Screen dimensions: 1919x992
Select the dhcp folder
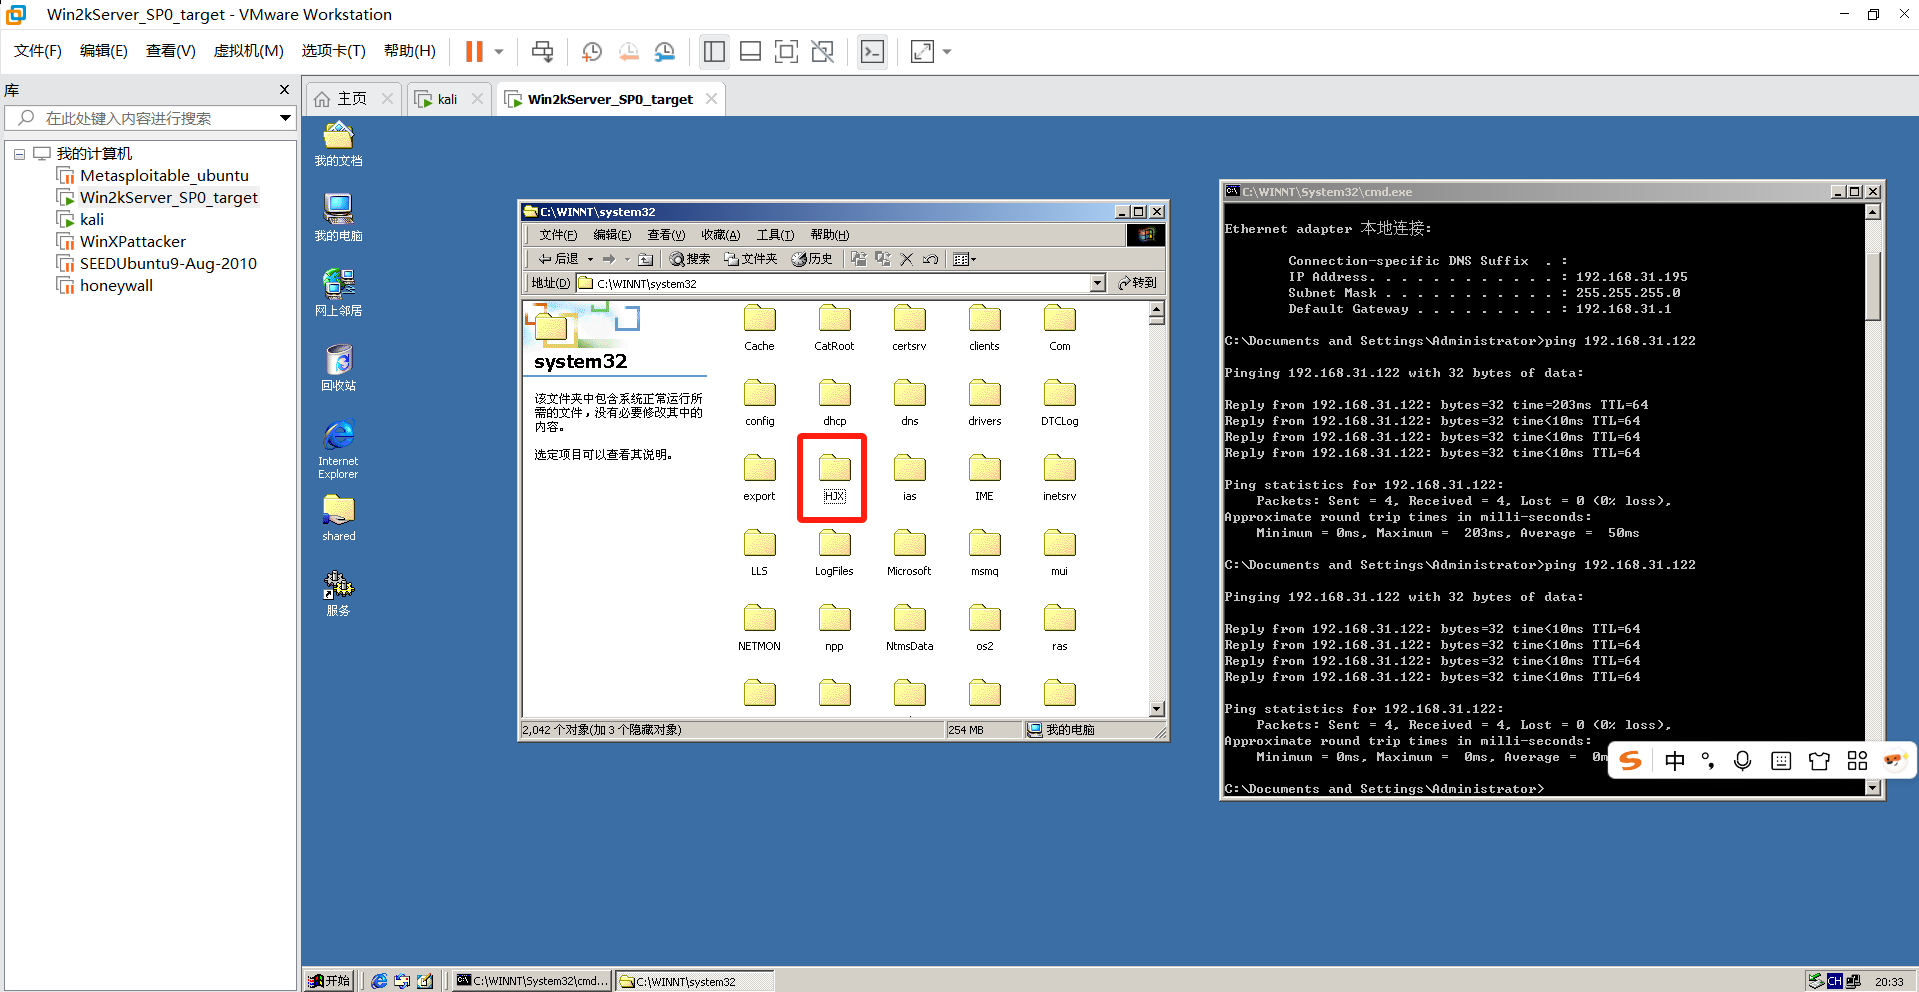point(834,404)
